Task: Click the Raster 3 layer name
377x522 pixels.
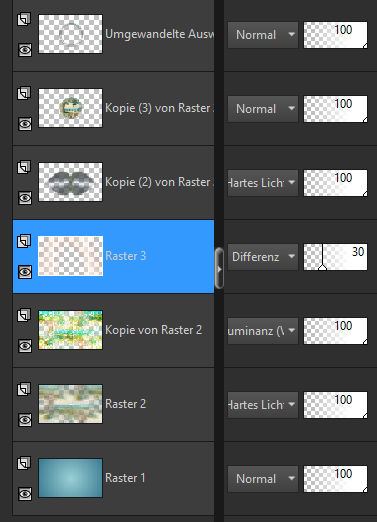Action: (125, 256)
